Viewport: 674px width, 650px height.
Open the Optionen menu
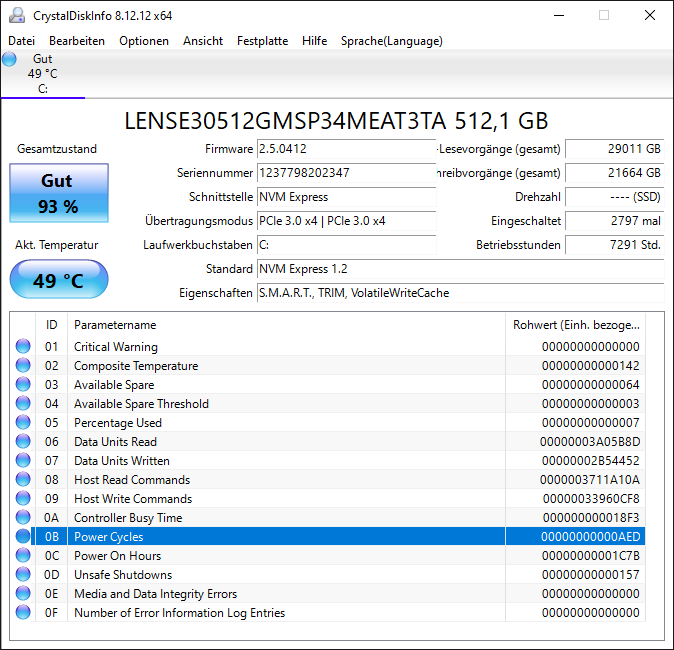click(144, 41)
